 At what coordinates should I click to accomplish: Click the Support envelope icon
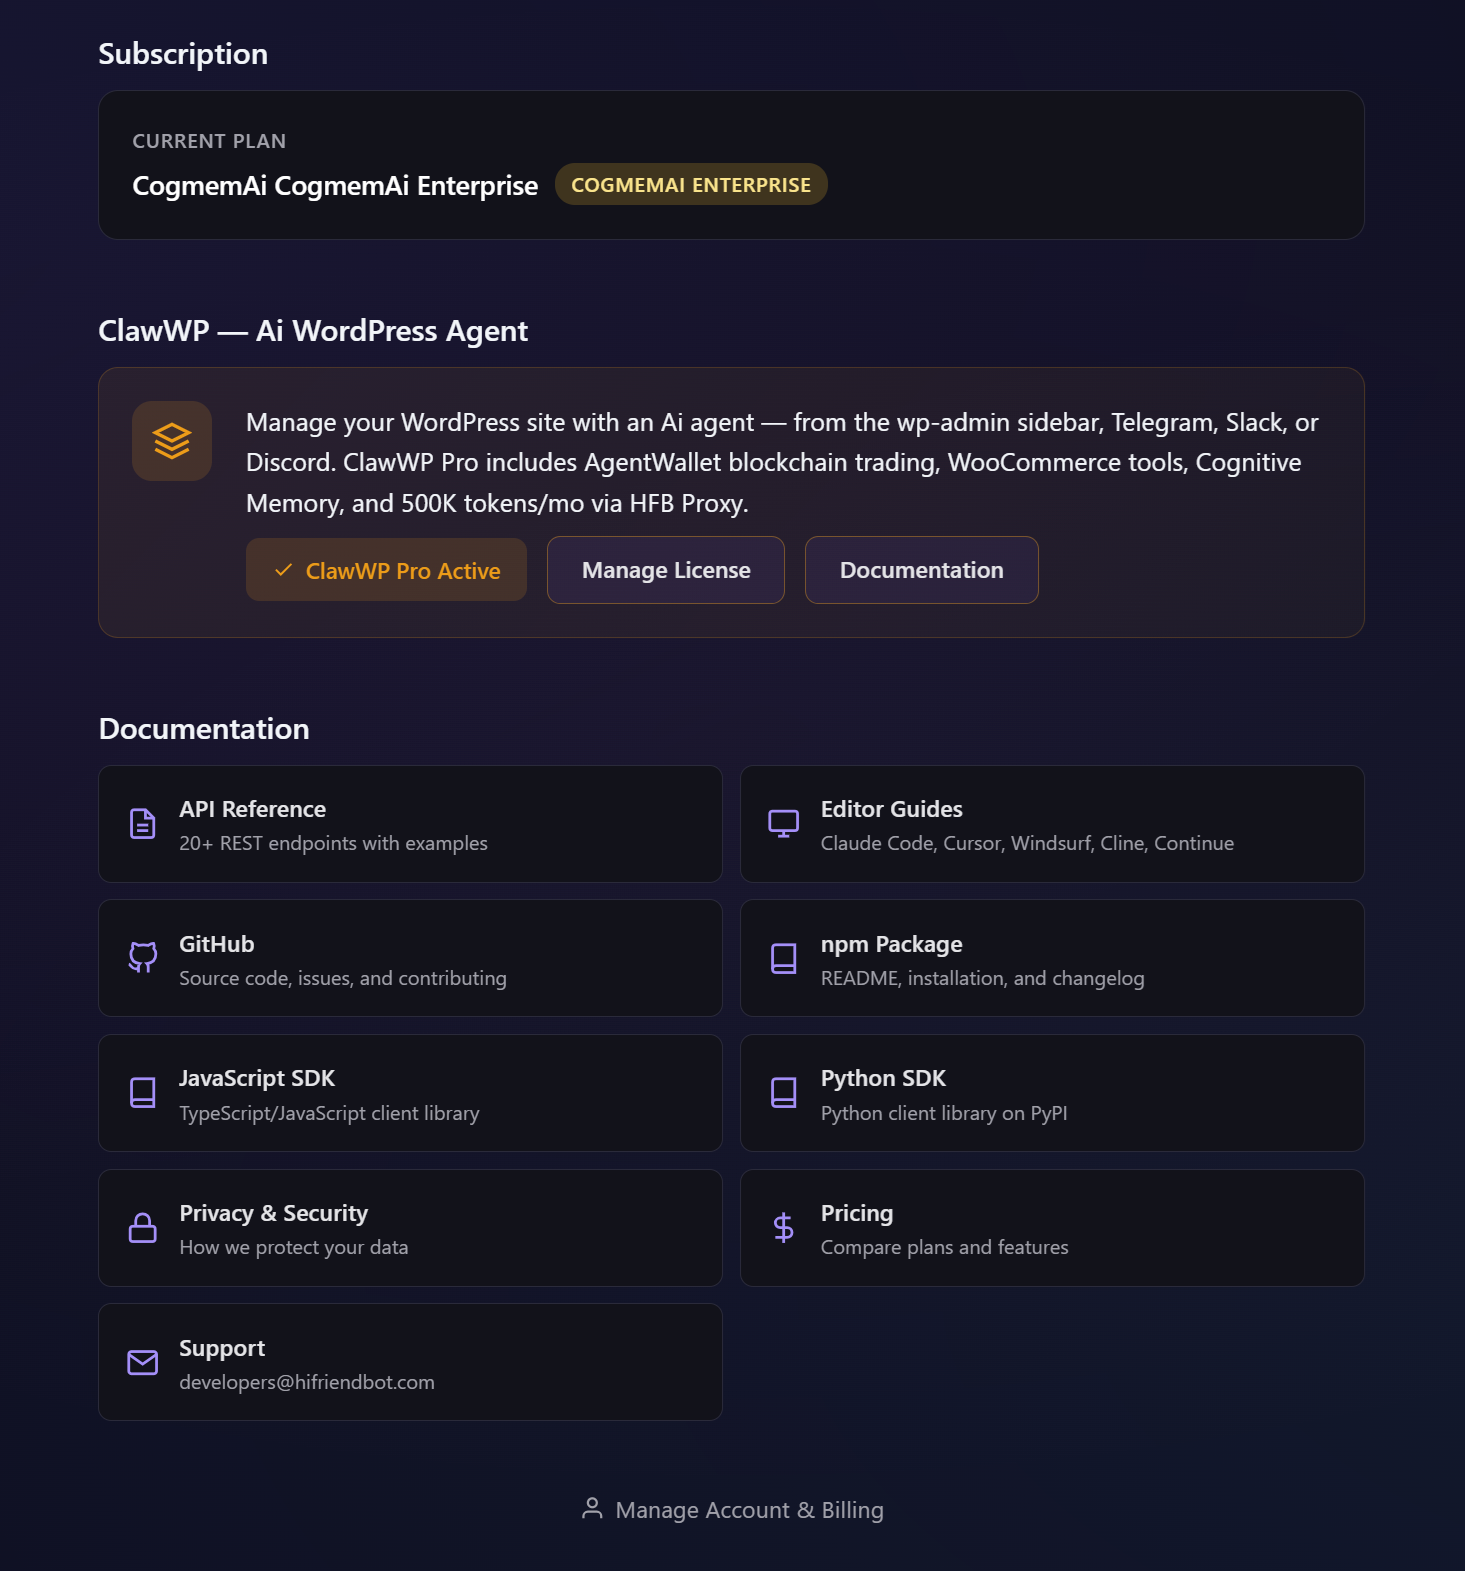(143, 1362)
